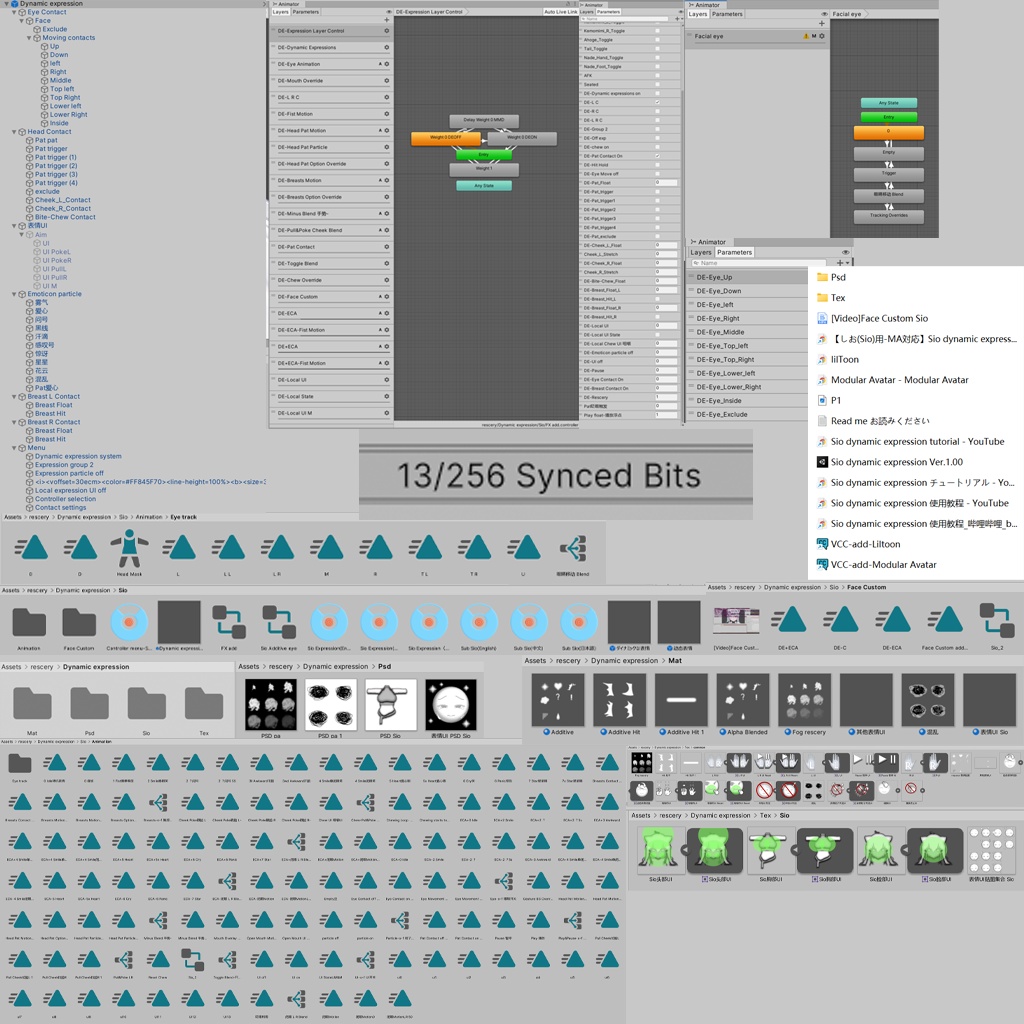Select the Additive material icon
This screenshot has height=1024, width=1024.
[557, 698]
